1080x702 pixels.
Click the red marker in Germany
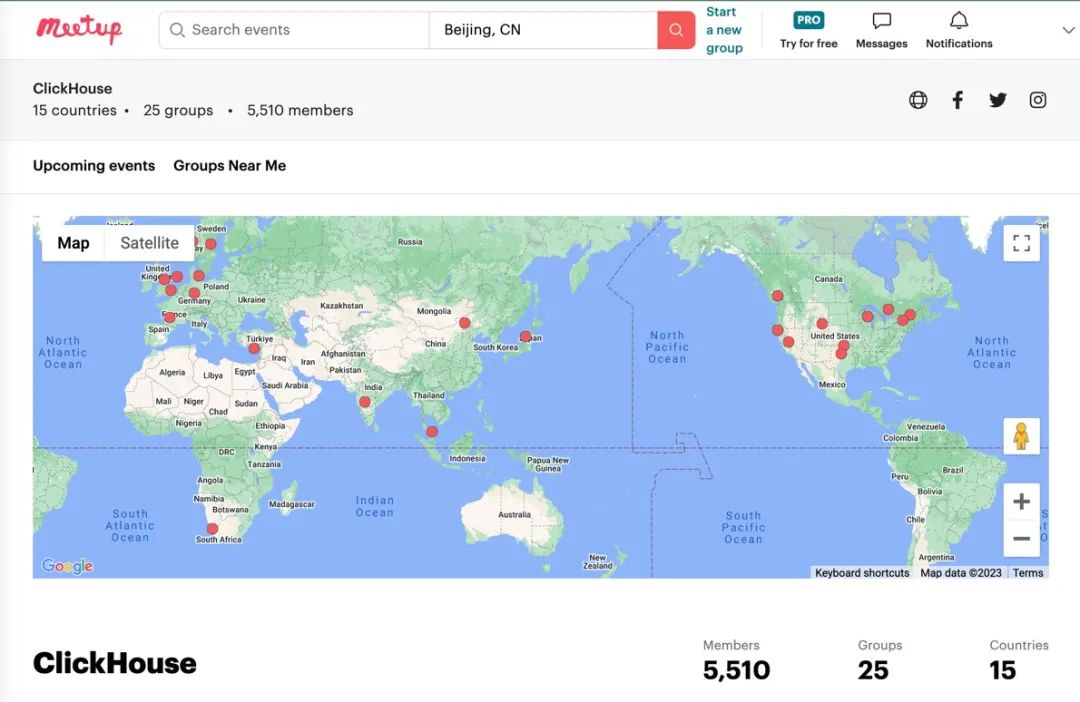[x=194, y=293]
